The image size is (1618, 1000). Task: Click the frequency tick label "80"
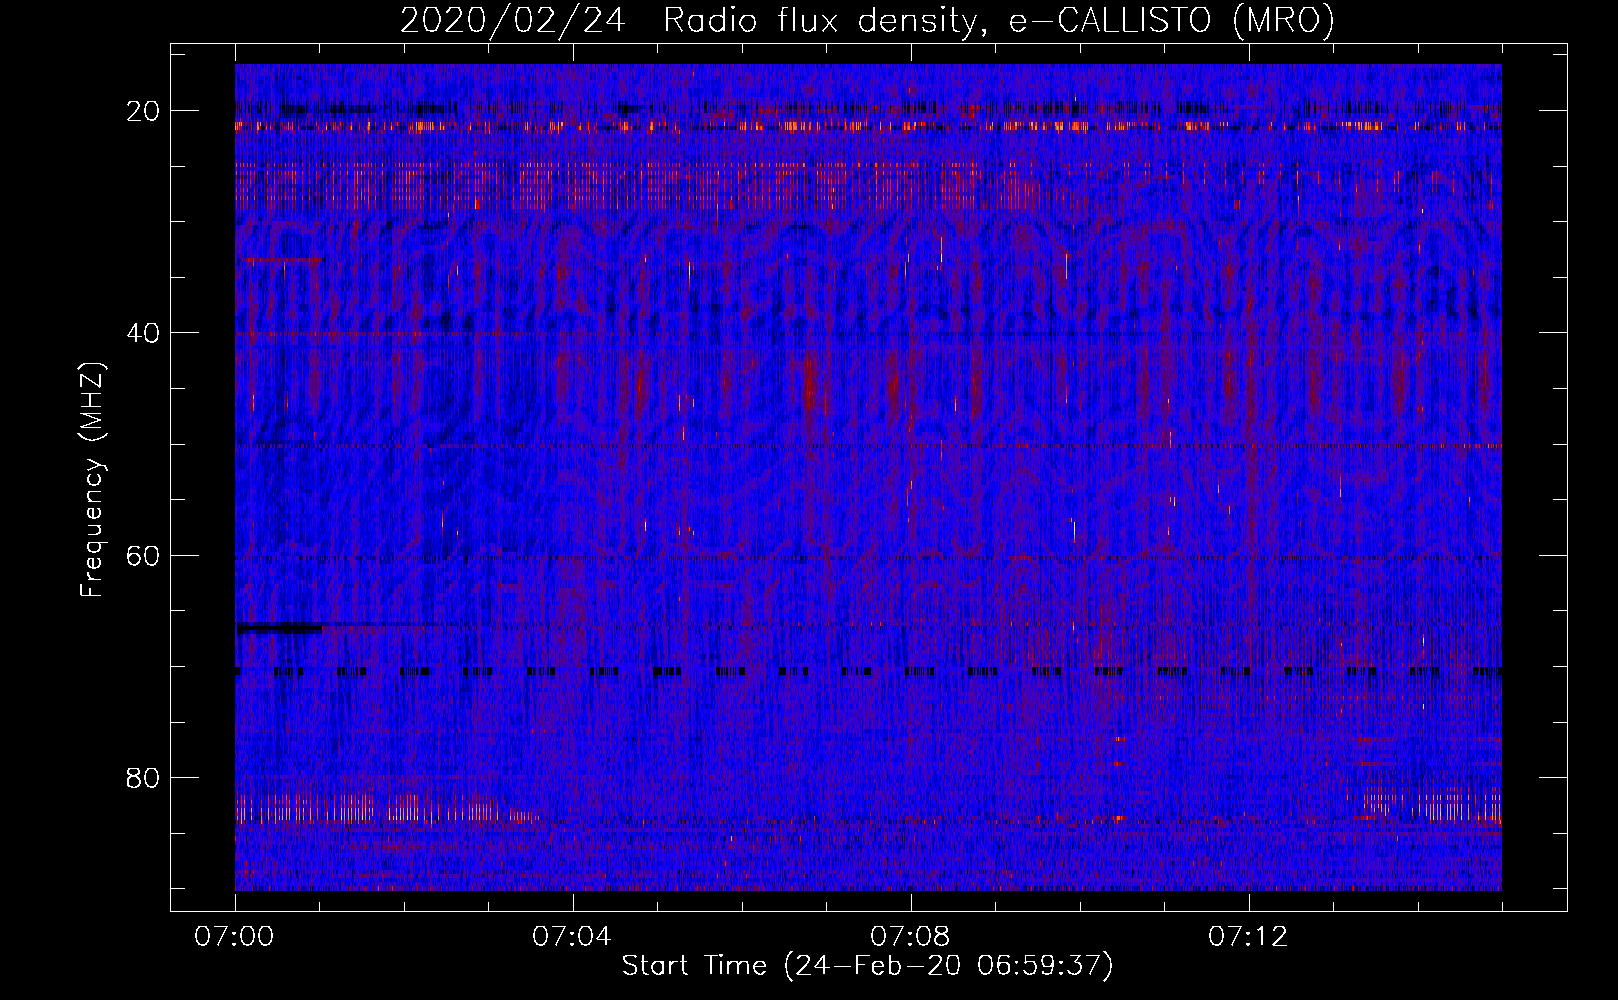pyautogui.click(x=143, y=777)
